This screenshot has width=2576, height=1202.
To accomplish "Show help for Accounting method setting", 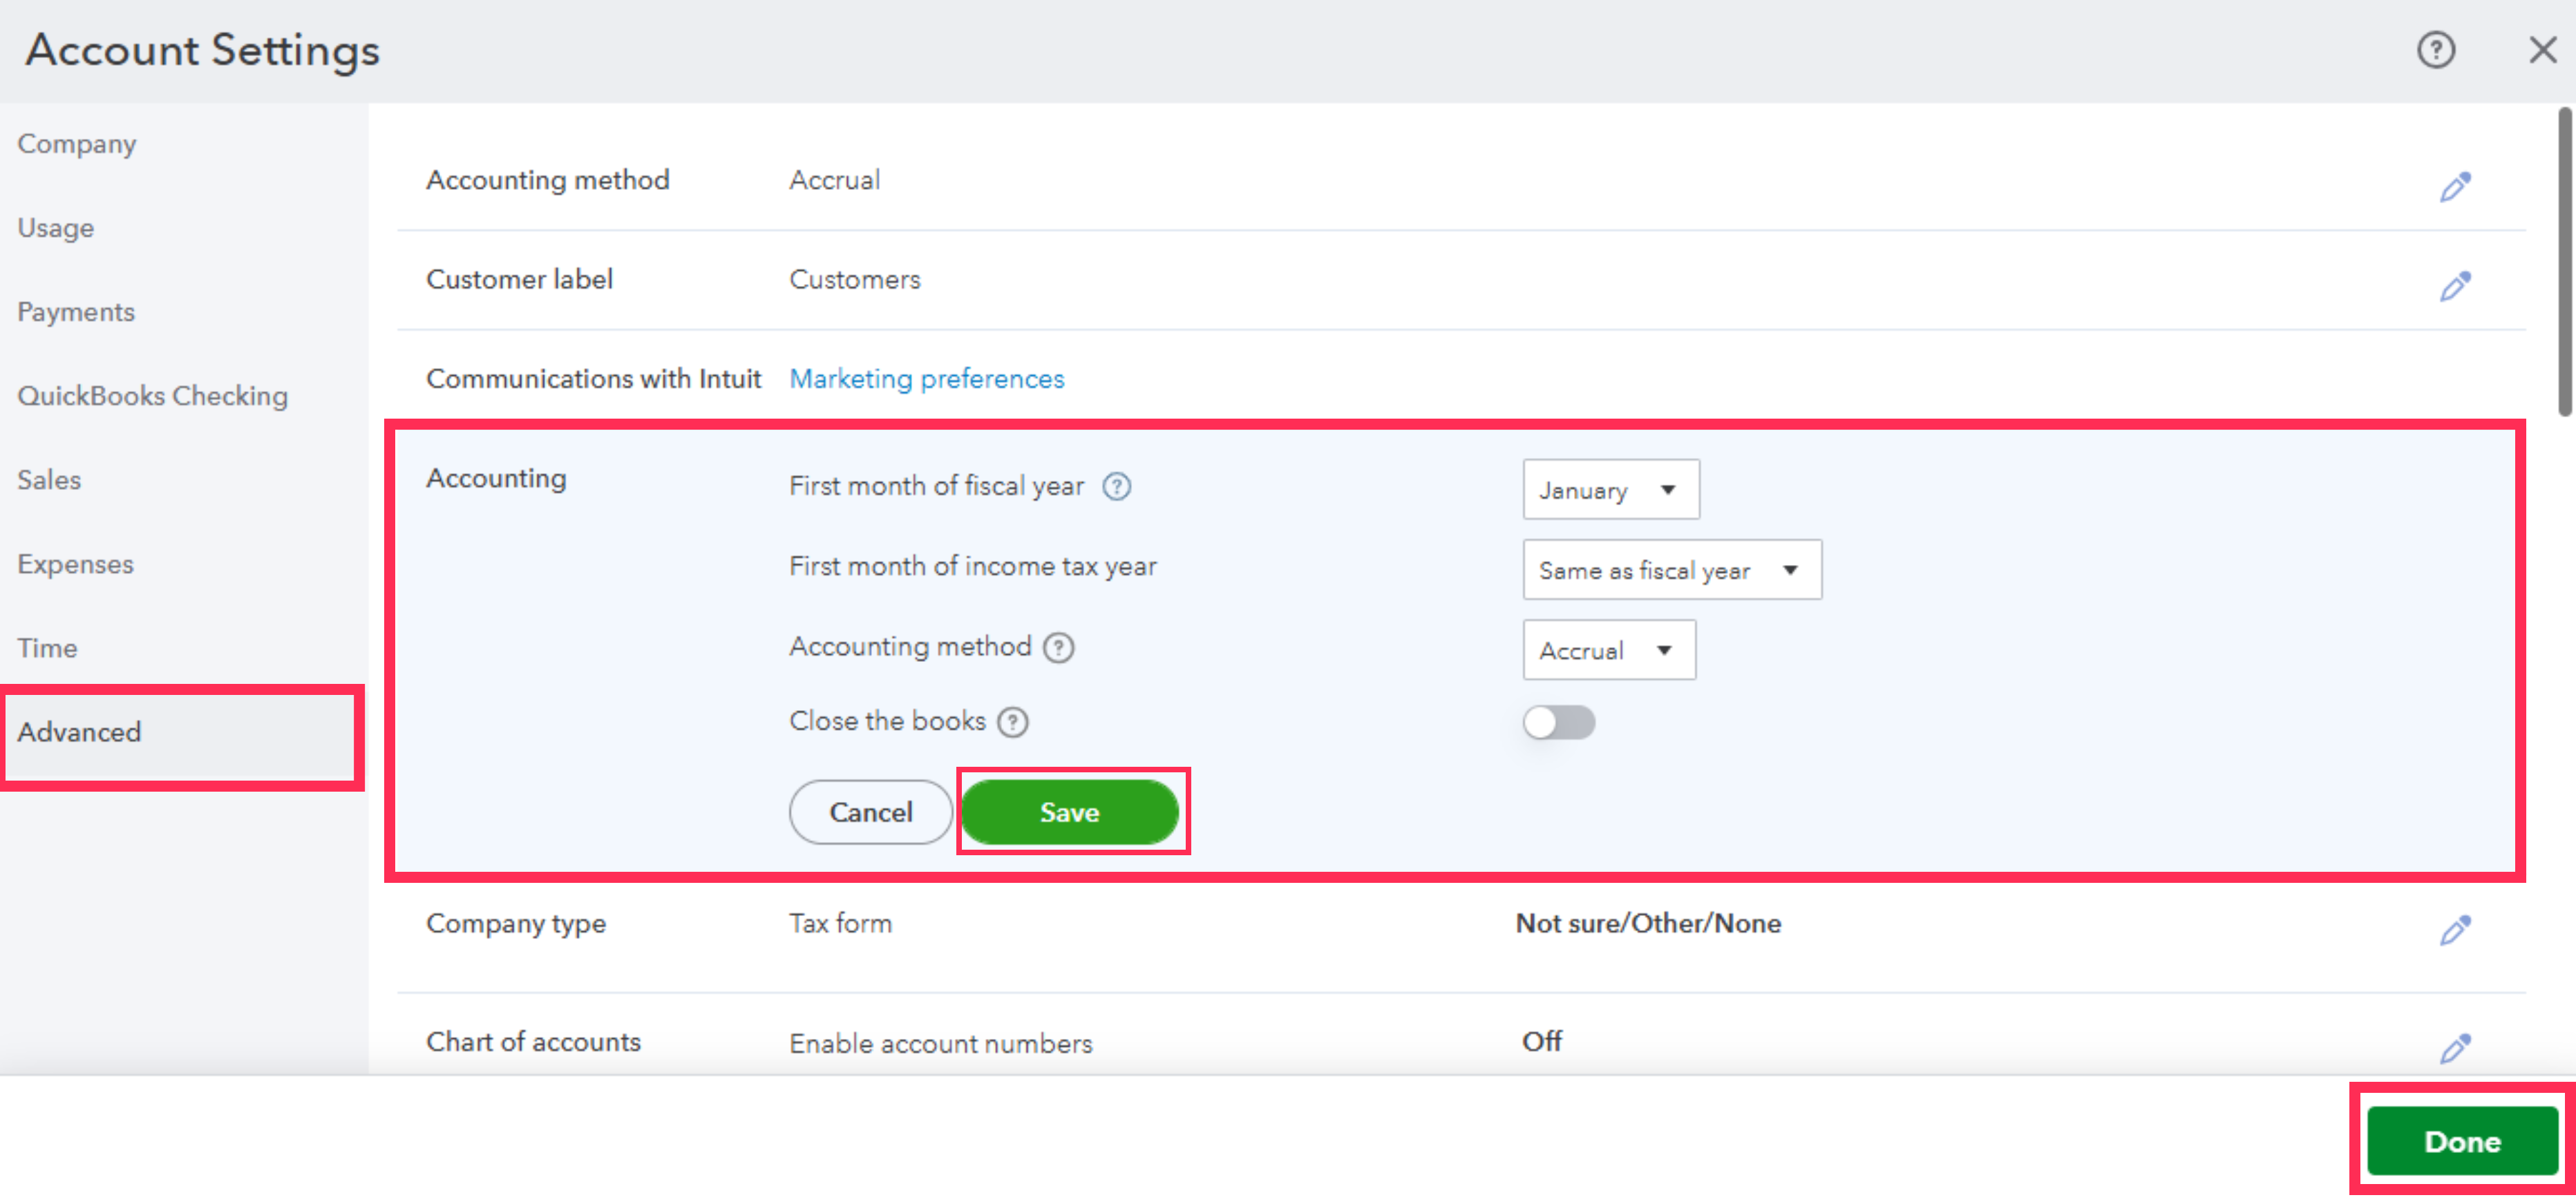I will tap(1058, 648).
